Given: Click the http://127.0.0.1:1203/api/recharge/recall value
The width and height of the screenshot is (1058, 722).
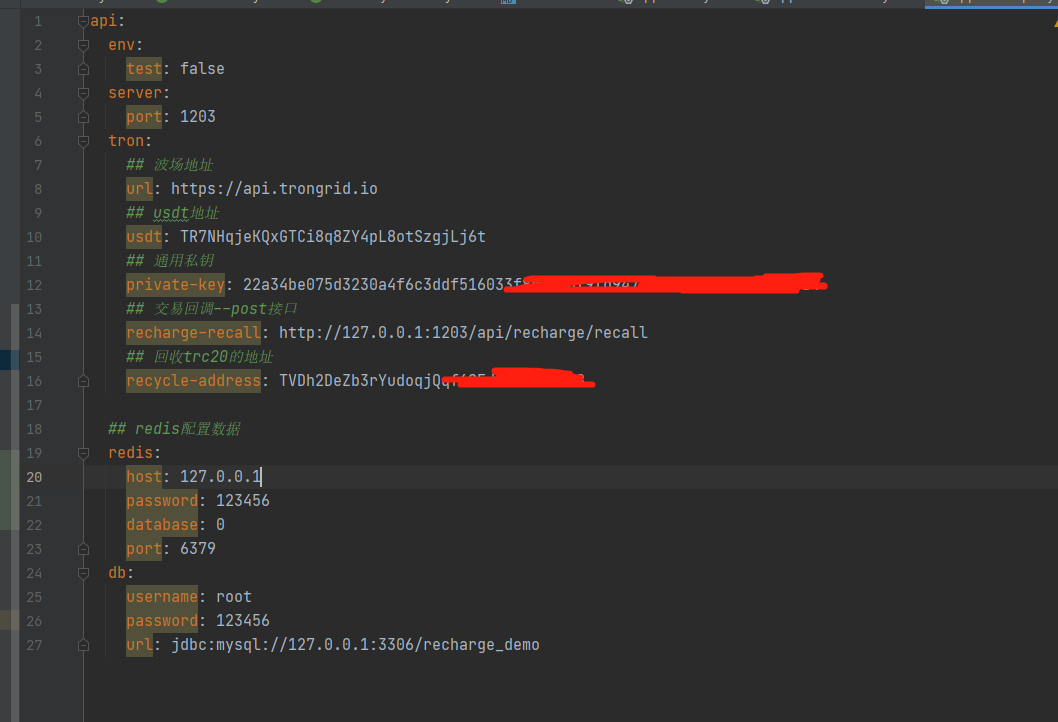Looking at the screenshot, I should point(464,333).
